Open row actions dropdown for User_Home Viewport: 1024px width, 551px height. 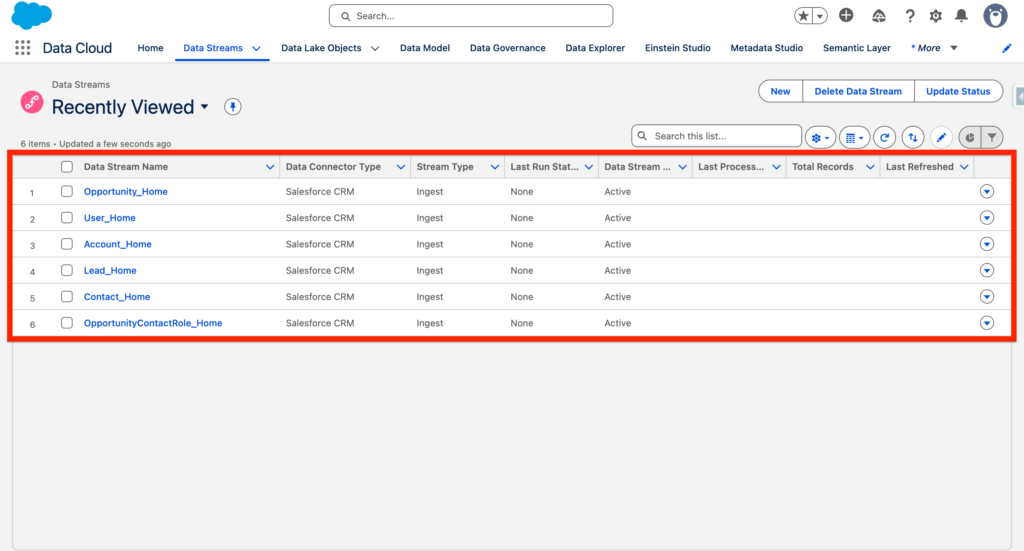(x=986, y=218)
